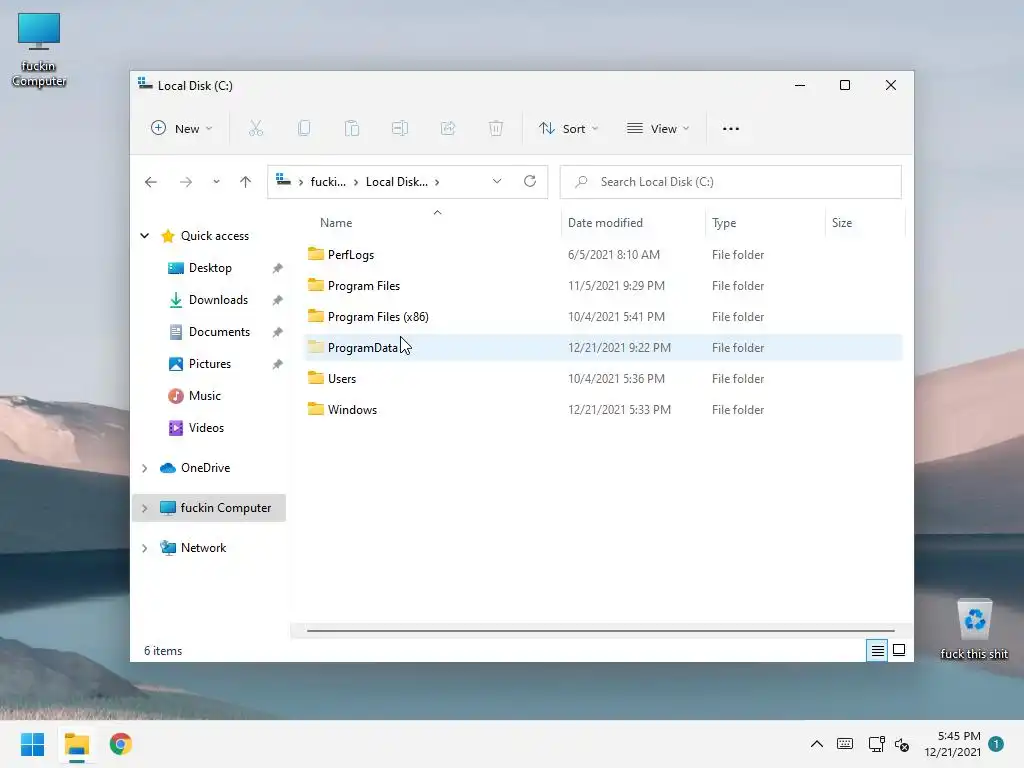Click the network status tray icon
Image resolution: width=1024 pixels, height=768 pixels.
[876, 744]
